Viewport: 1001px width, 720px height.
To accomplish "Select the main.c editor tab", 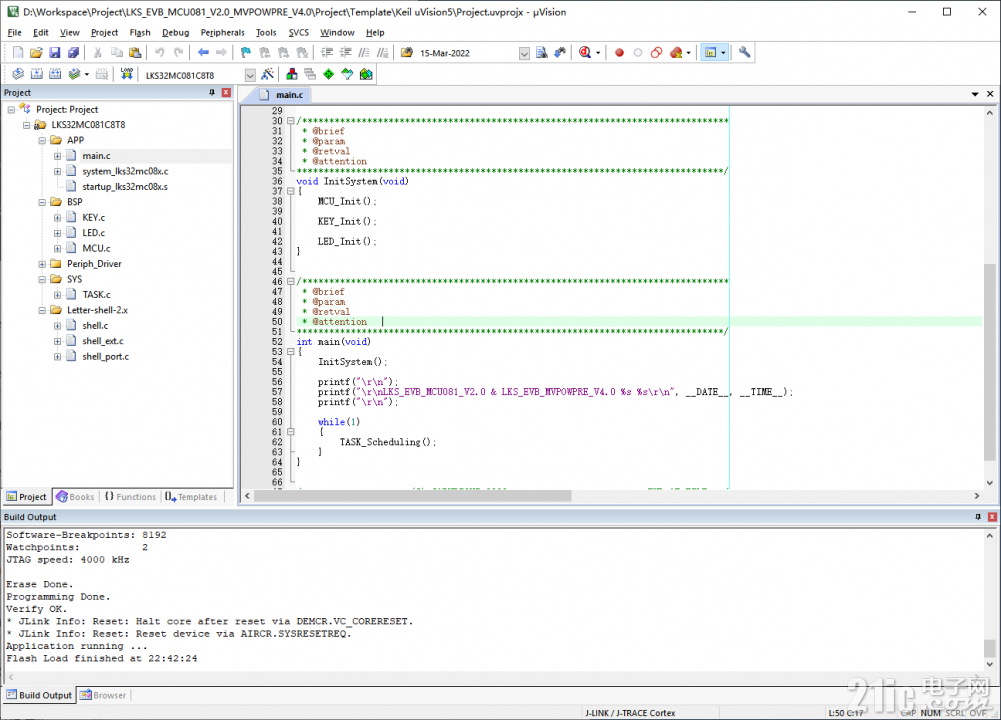I will click(x=282, y=94).
